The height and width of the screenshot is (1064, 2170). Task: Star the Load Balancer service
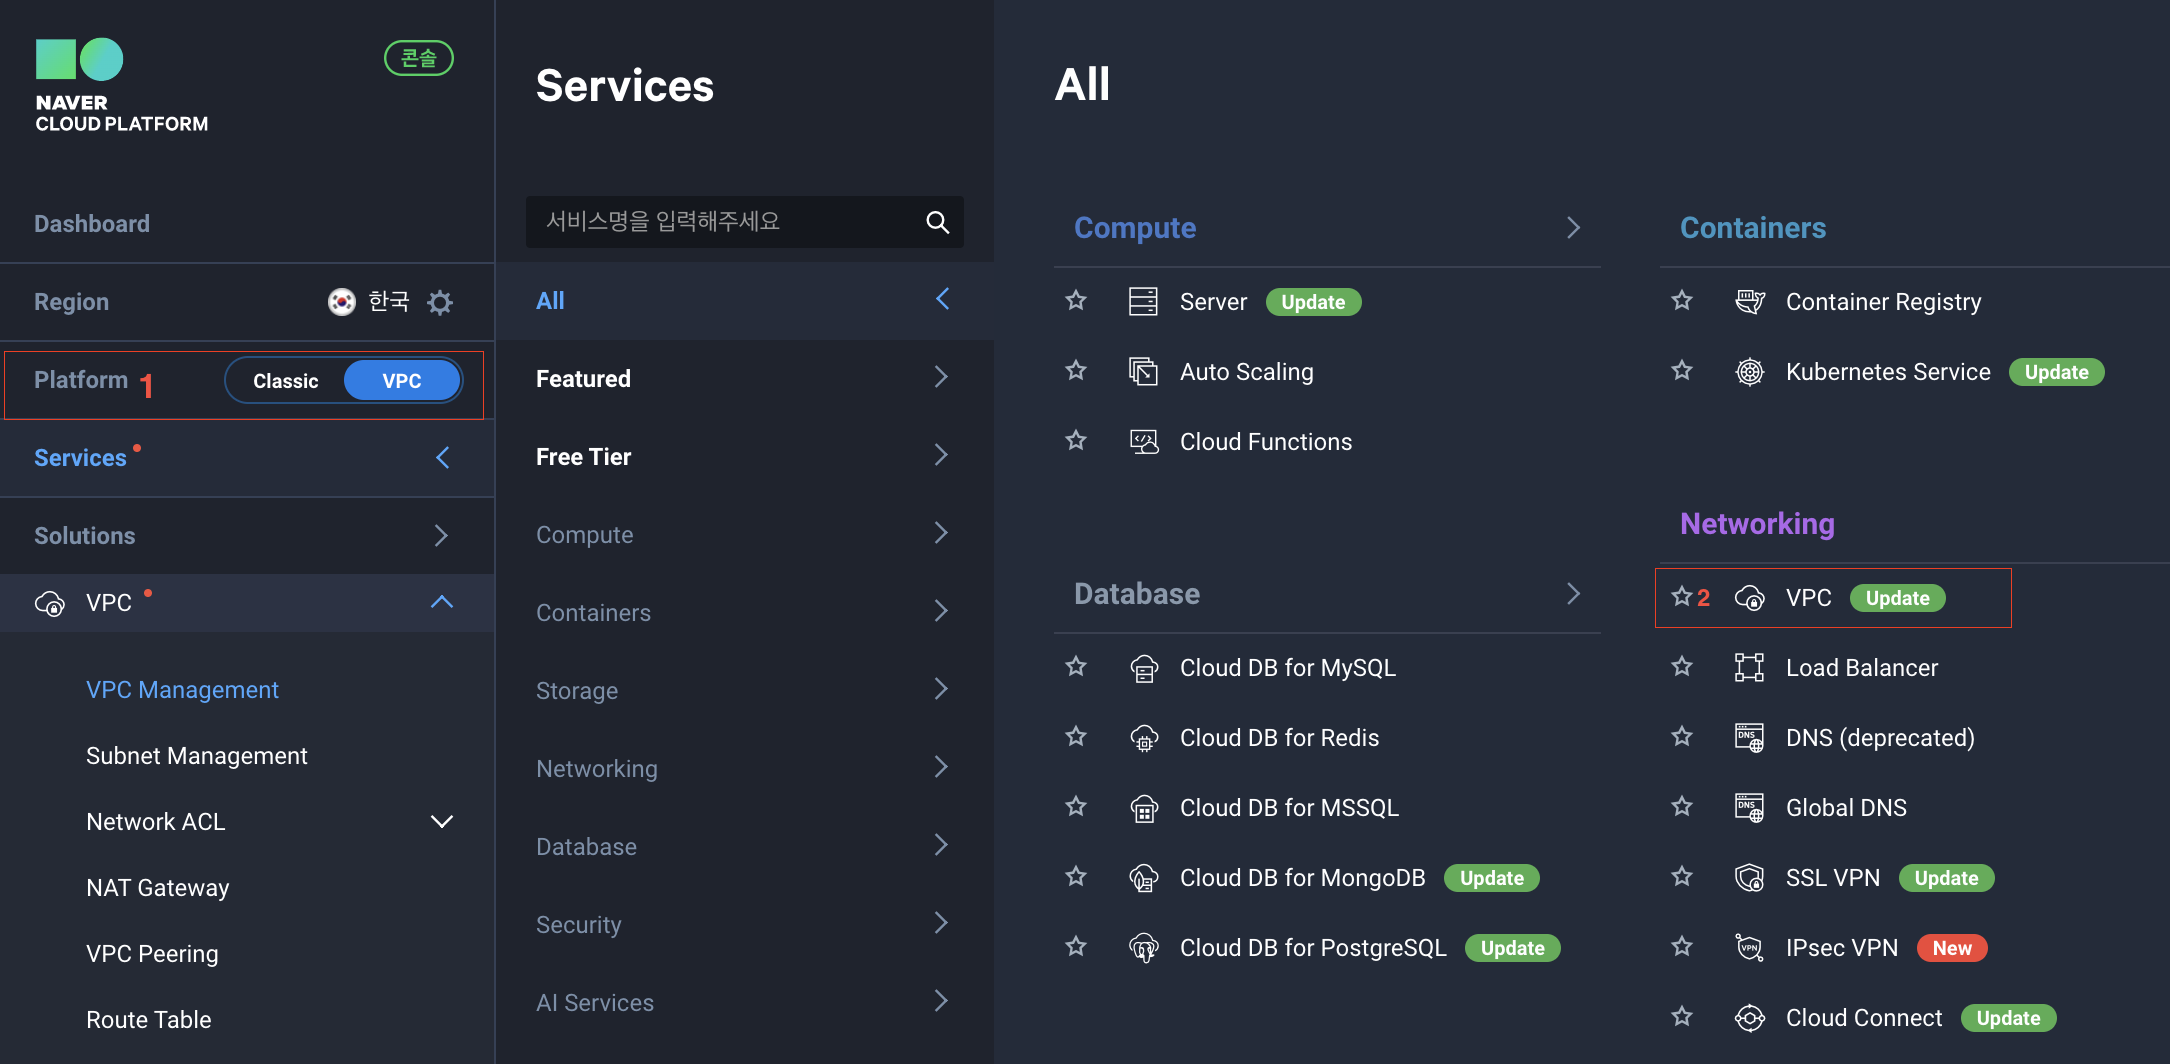click(1682, 666)
